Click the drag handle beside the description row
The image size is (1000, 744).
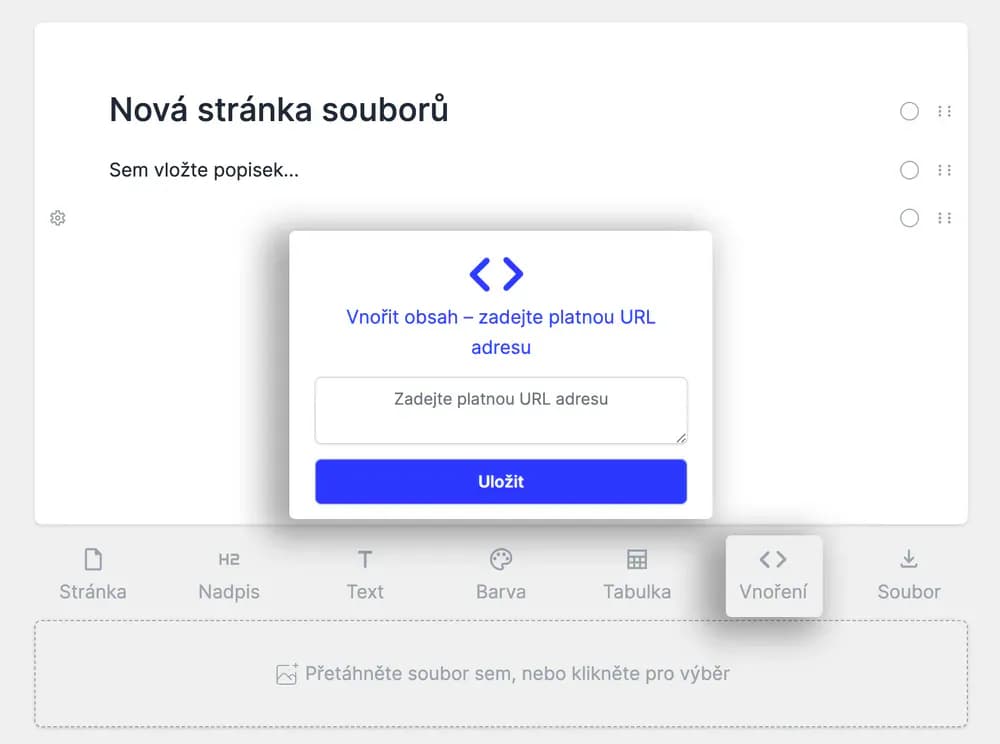point(944,170)
